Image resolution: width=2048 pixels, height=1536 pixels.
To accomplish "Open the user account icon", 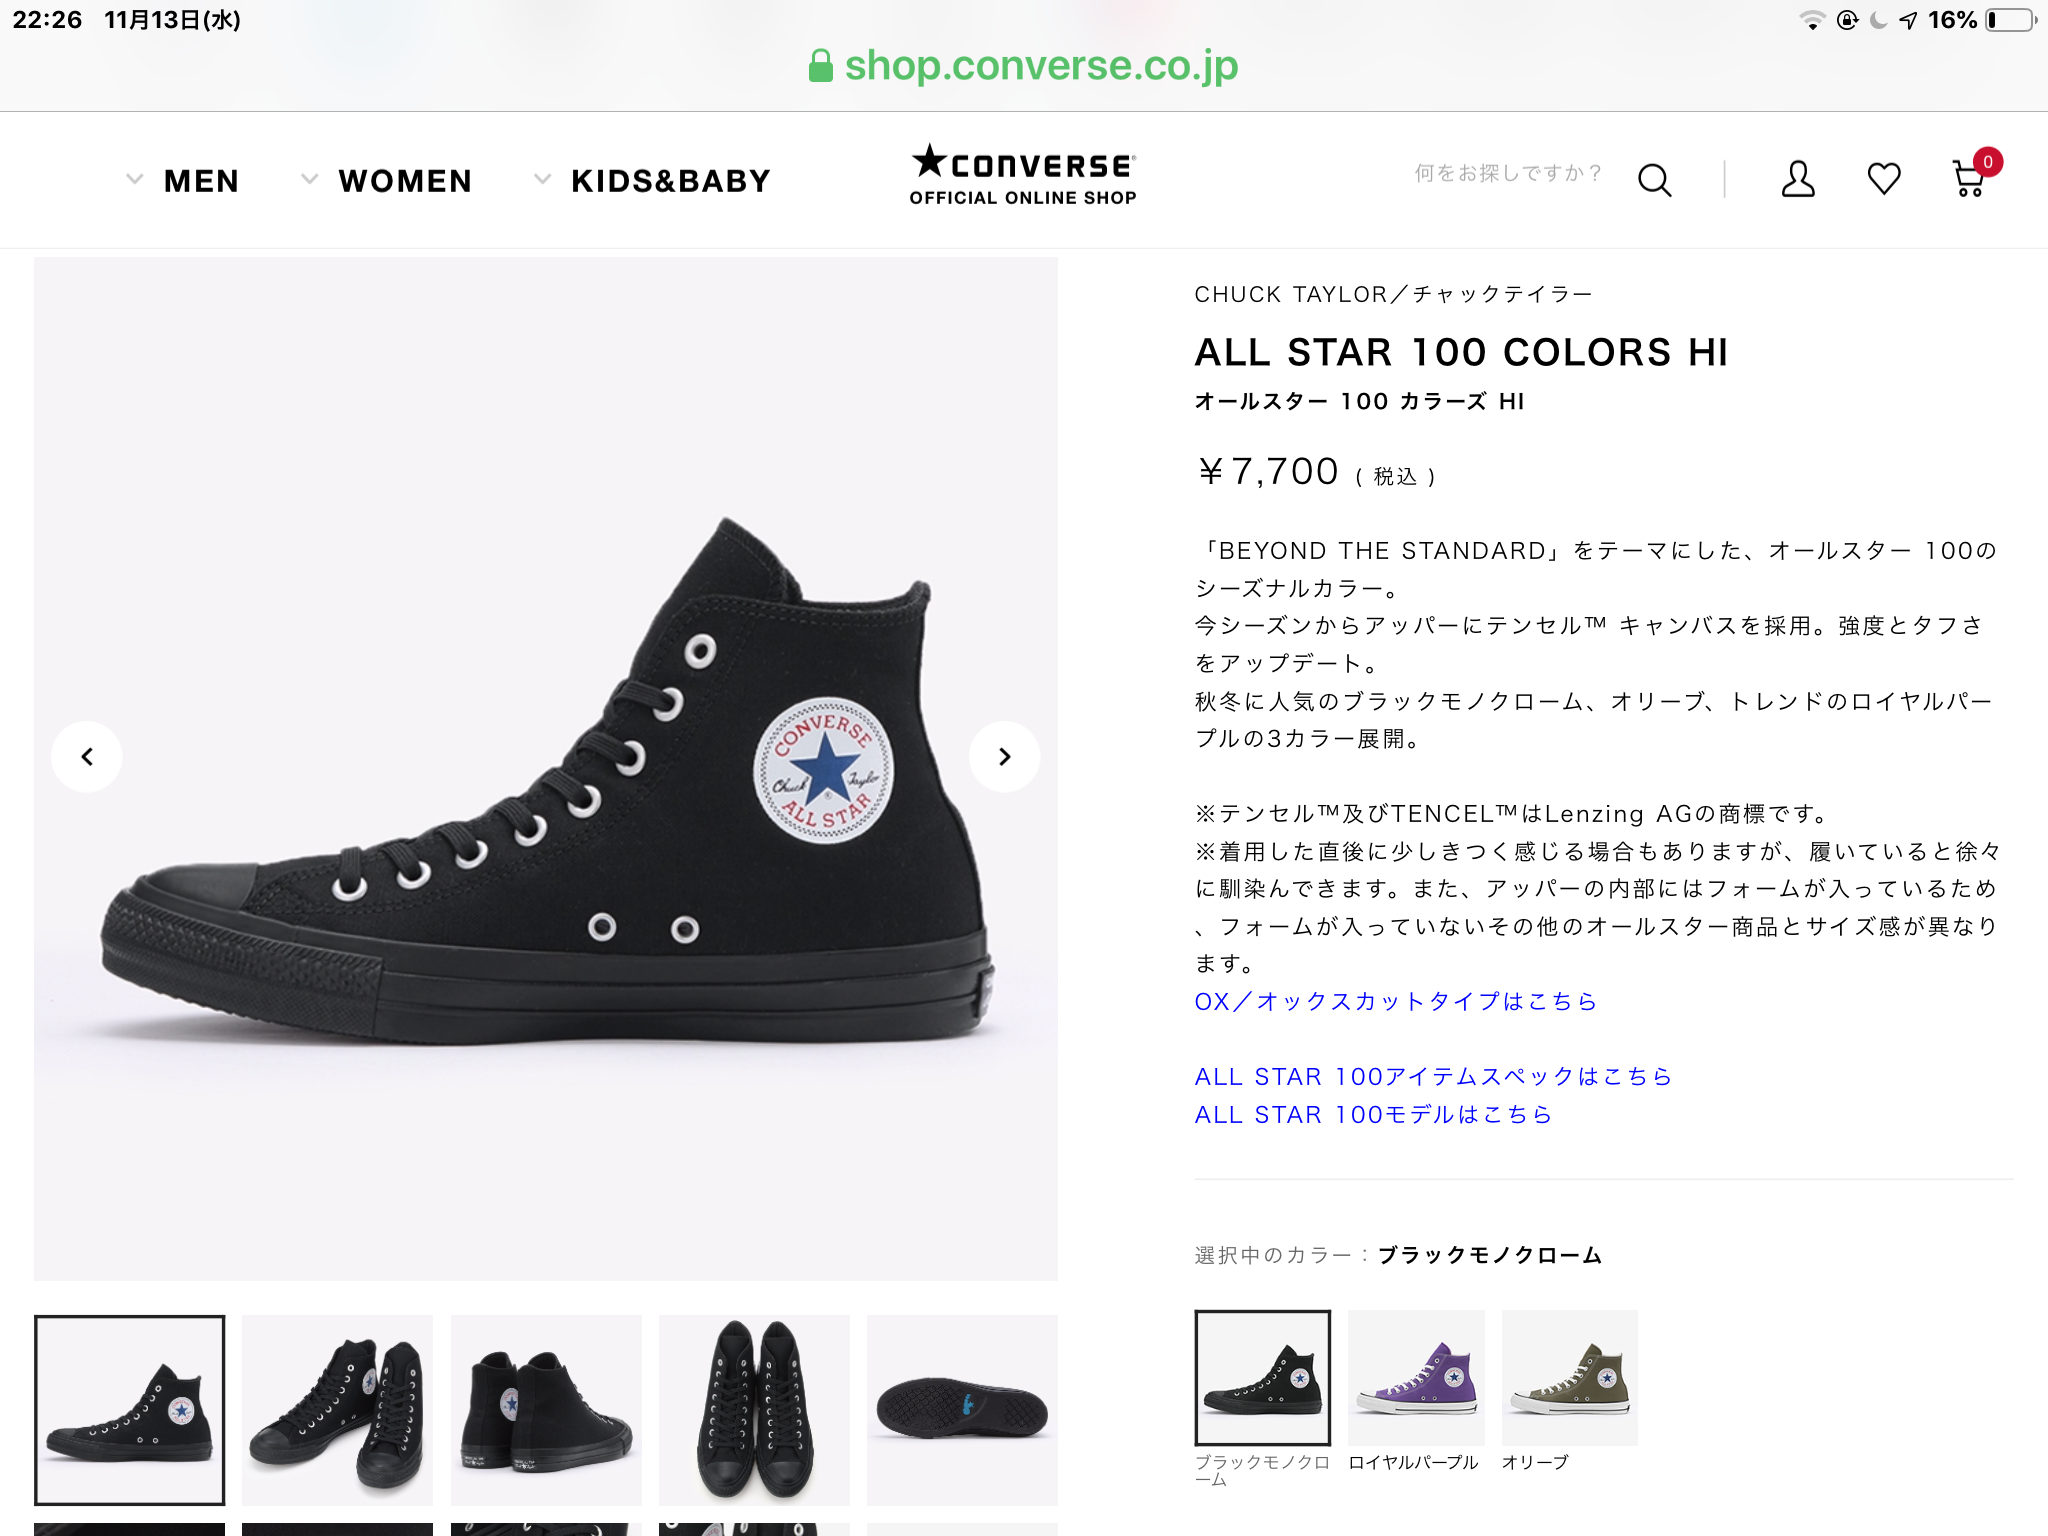I will pyautogui.click(x=1797, y=179).
